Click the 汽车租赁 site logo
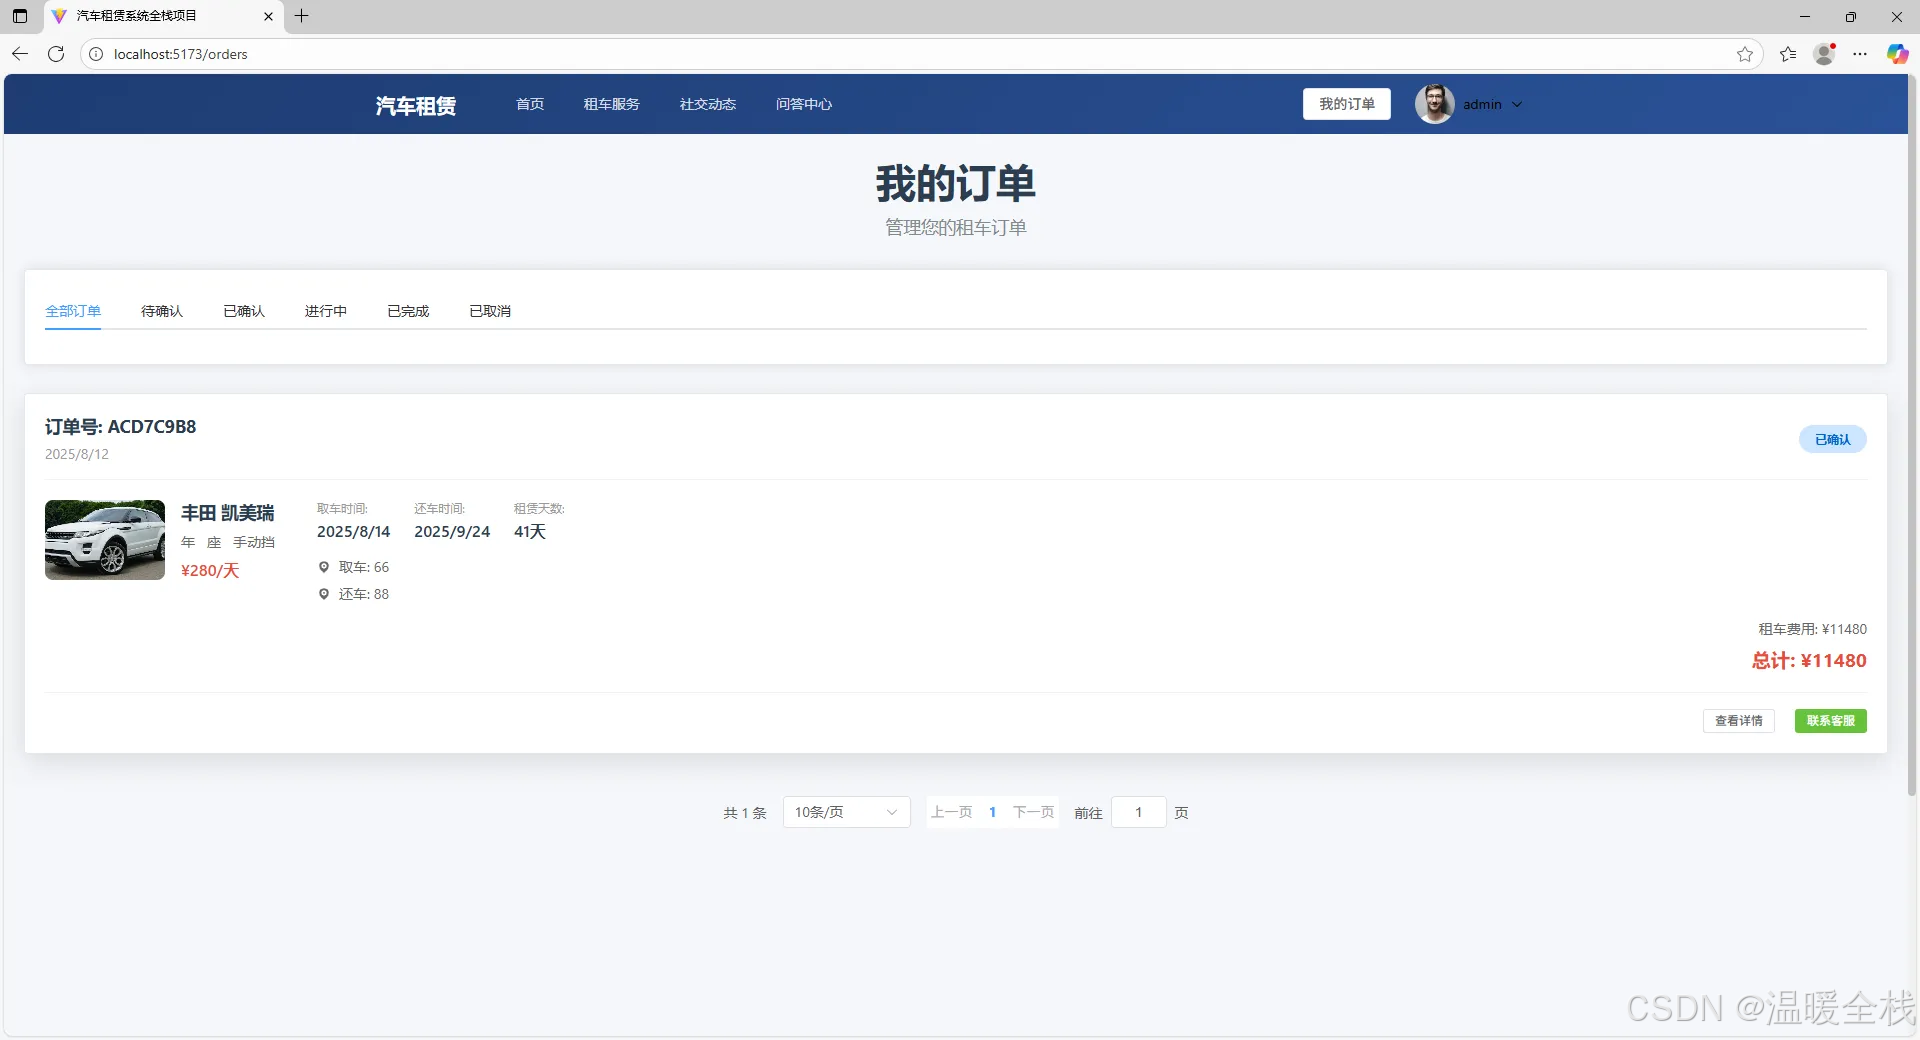1920x1040 pixels. pyautogui.click(x=416, y=105)
